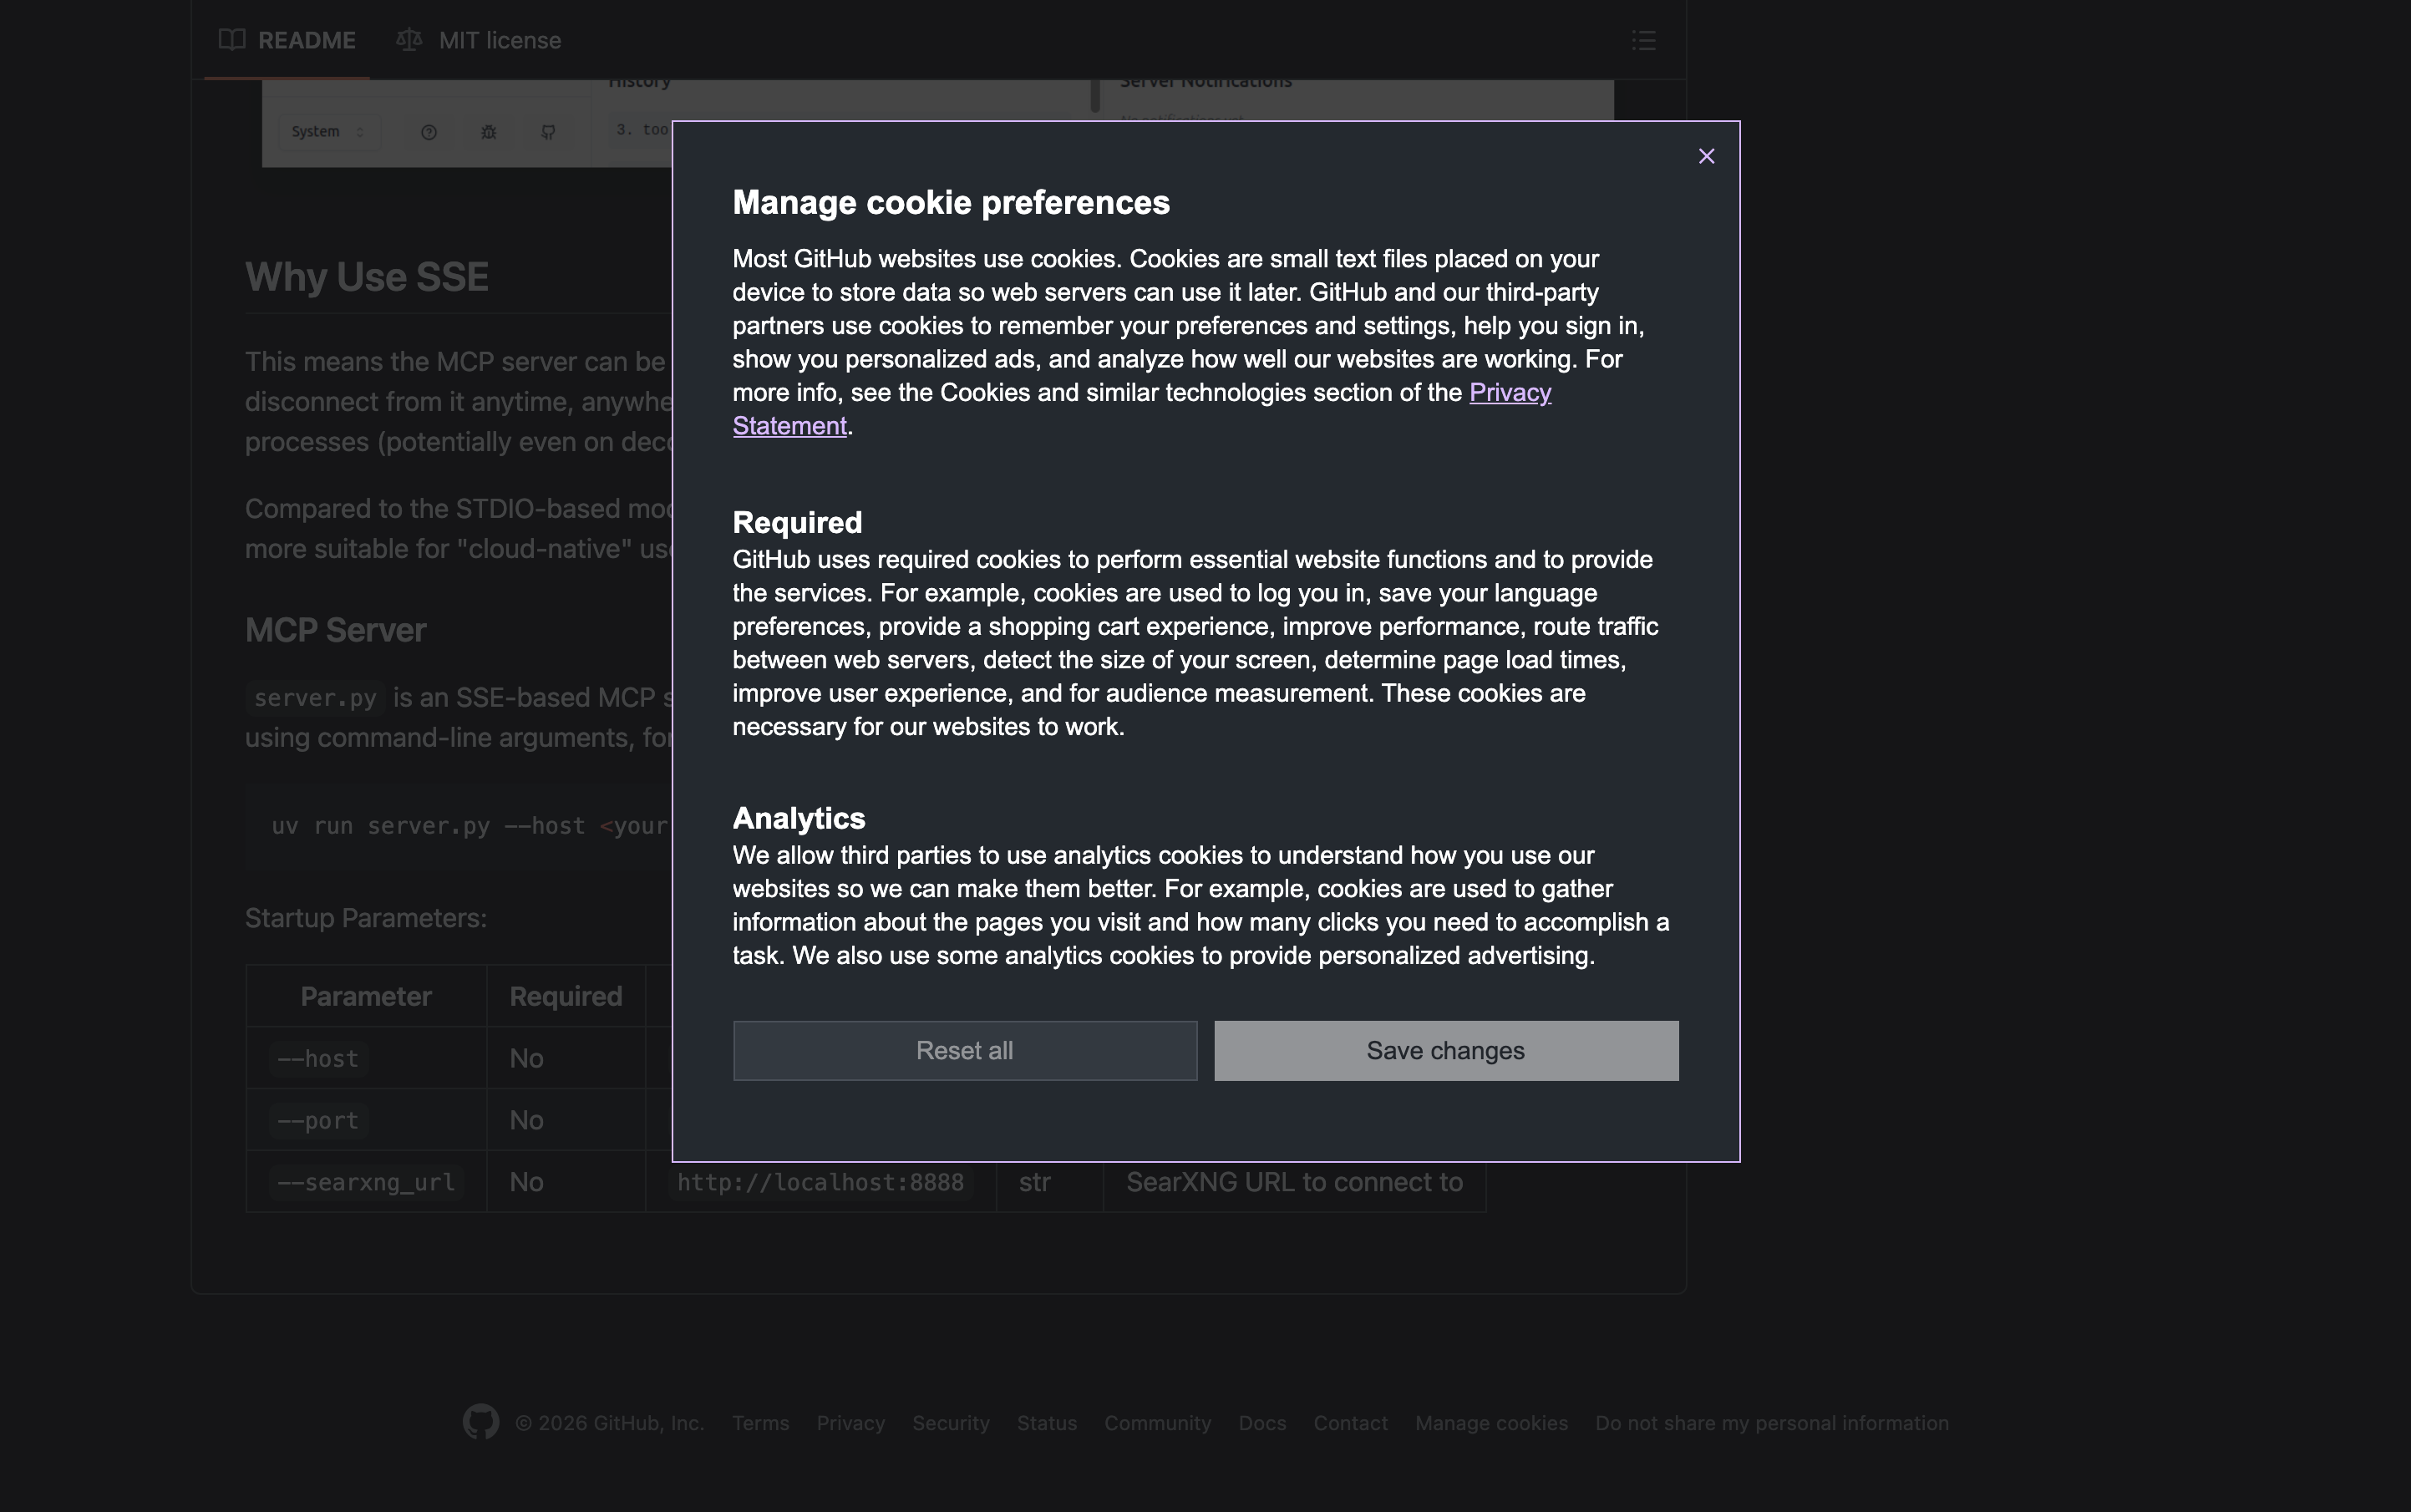2411x1512 pixels.
Task: Click the scale icon beside MIT license
Action: point(408,40)
